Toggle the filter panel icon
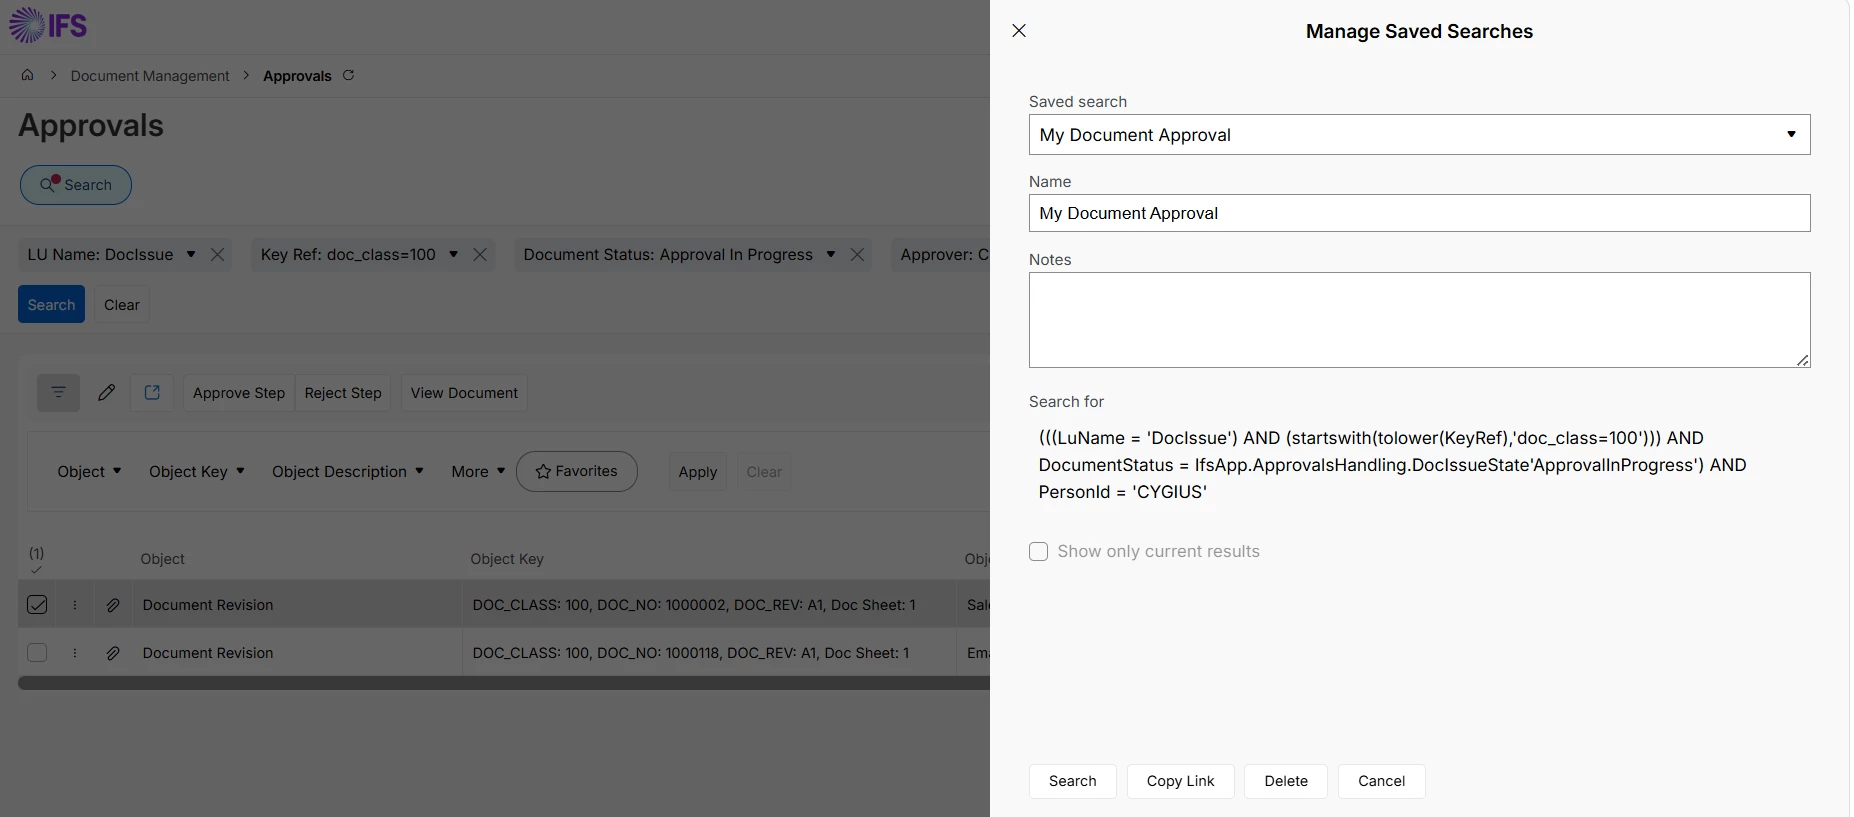This screenshot has width=1854, height=817. click(58, 393)
